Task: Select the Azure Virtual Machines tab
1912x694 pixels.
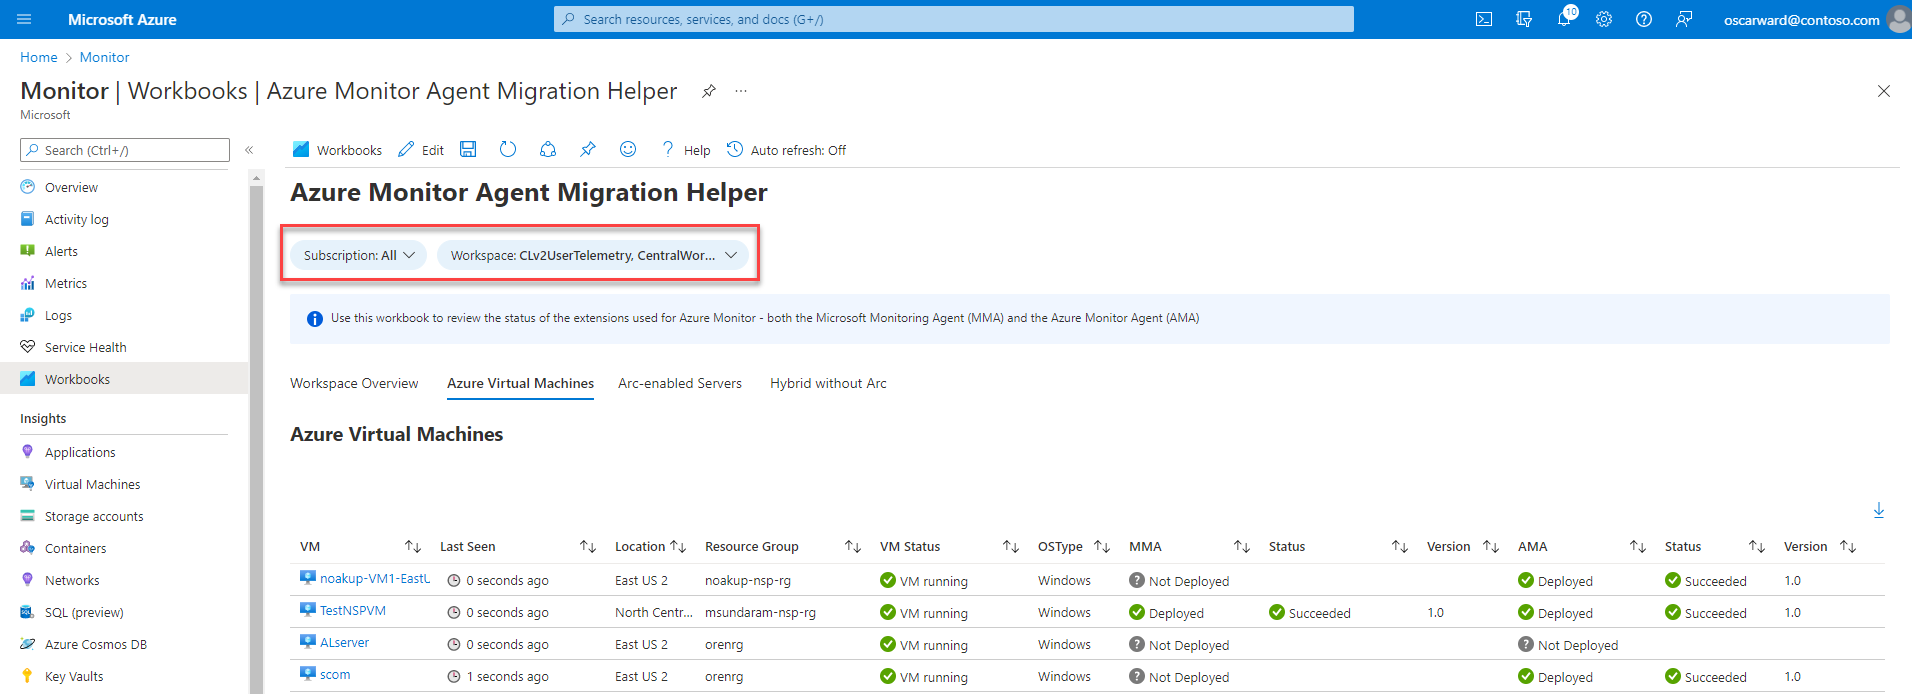Action: click(x=520, y=383)
